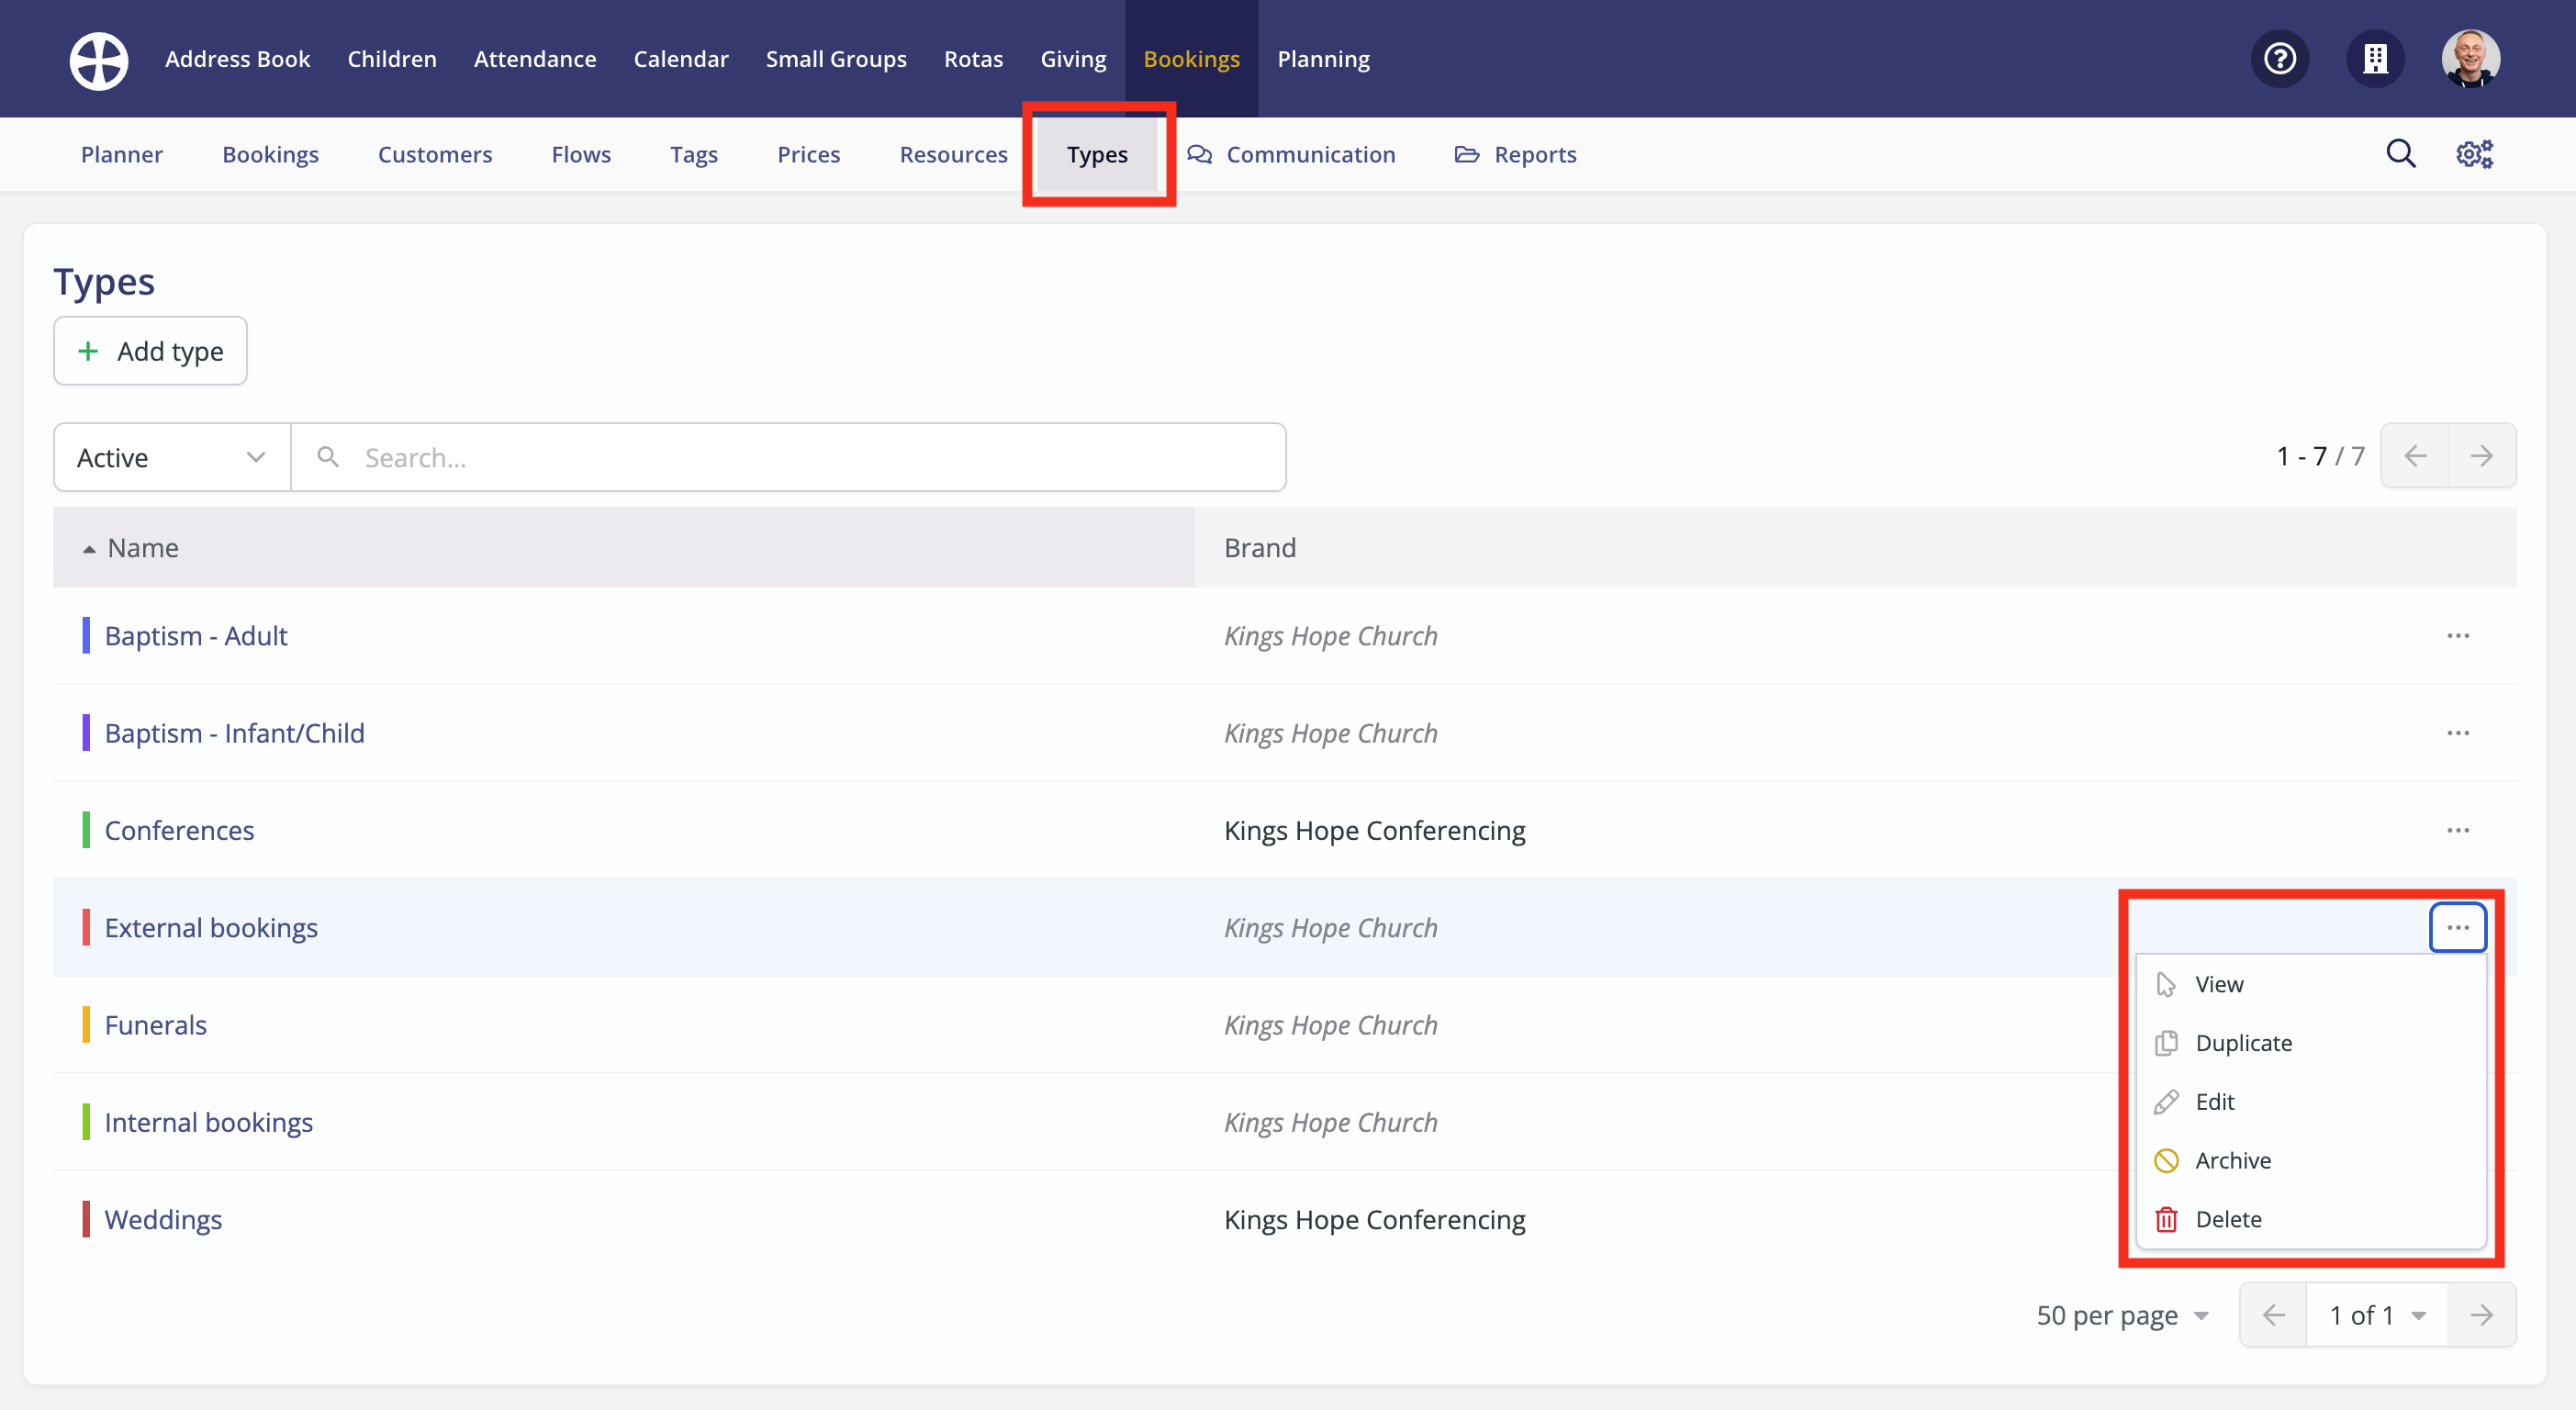Click the Communication chat bubbles icon
The width and height of the screenshot is (2576, 1410).
click(x=1199, y=154)
